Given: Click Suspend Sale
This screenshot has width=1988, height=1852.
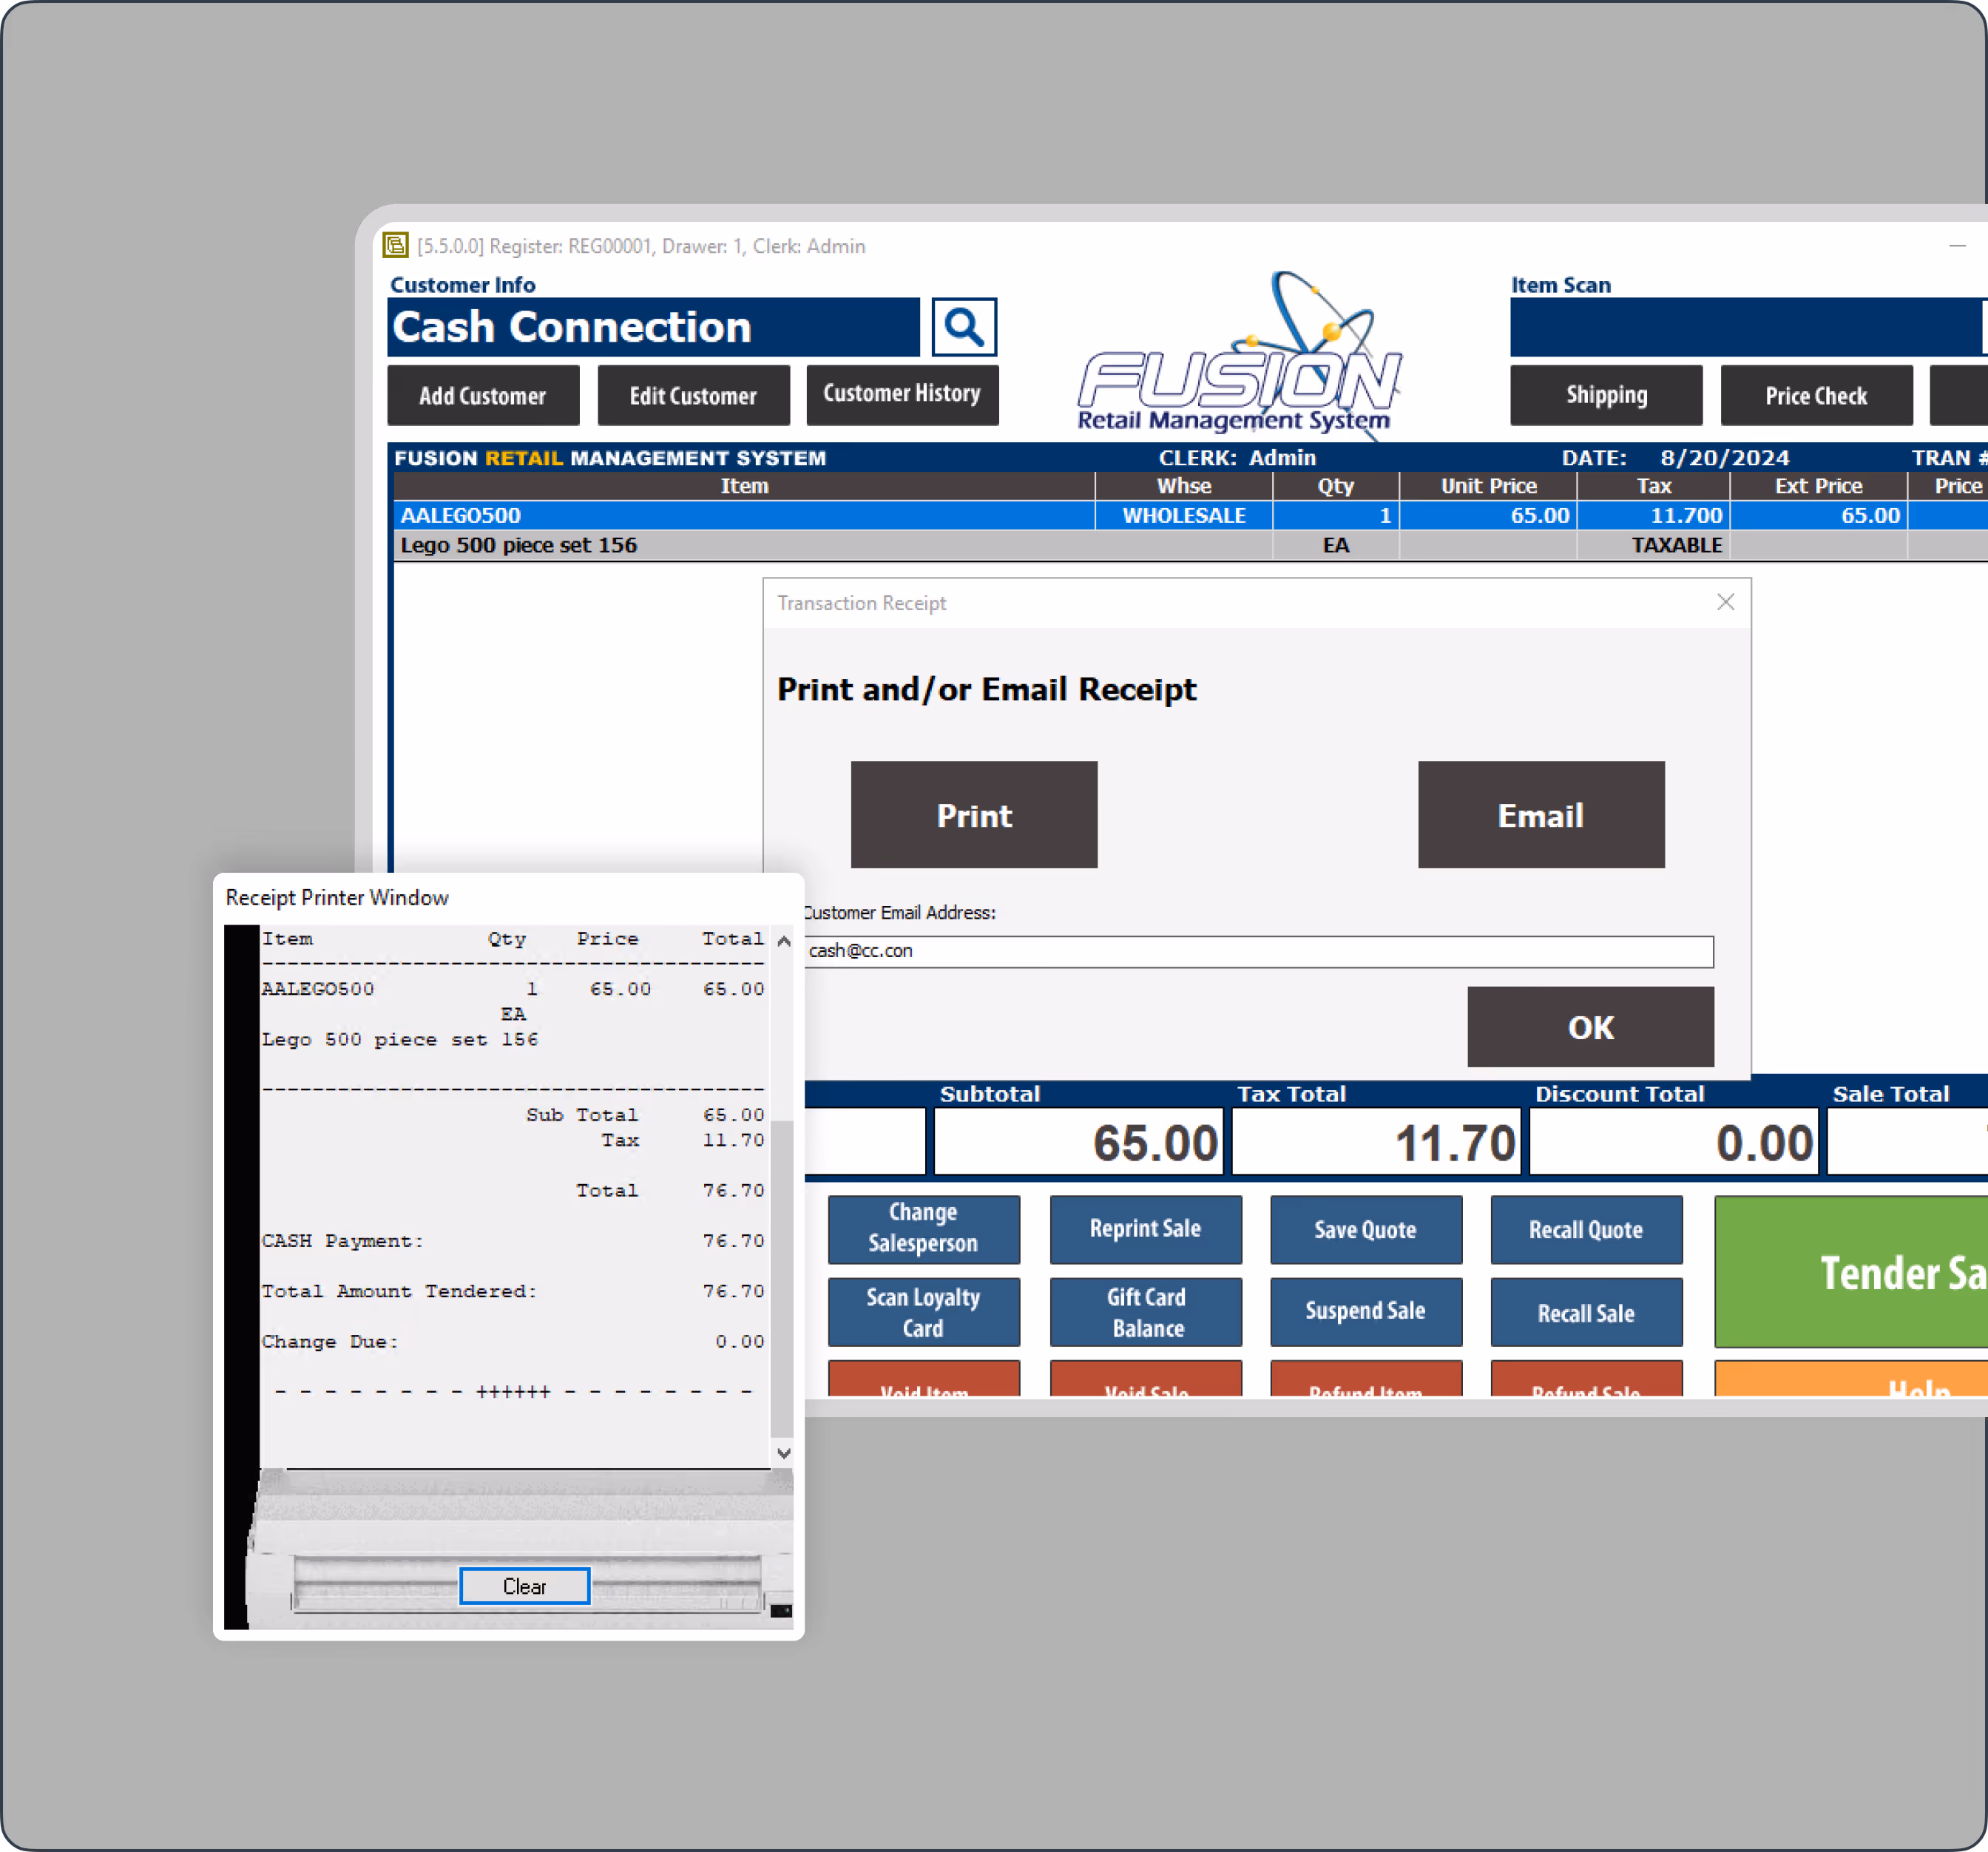Looking at the screenshot, I should [x=1365, y=1311].
